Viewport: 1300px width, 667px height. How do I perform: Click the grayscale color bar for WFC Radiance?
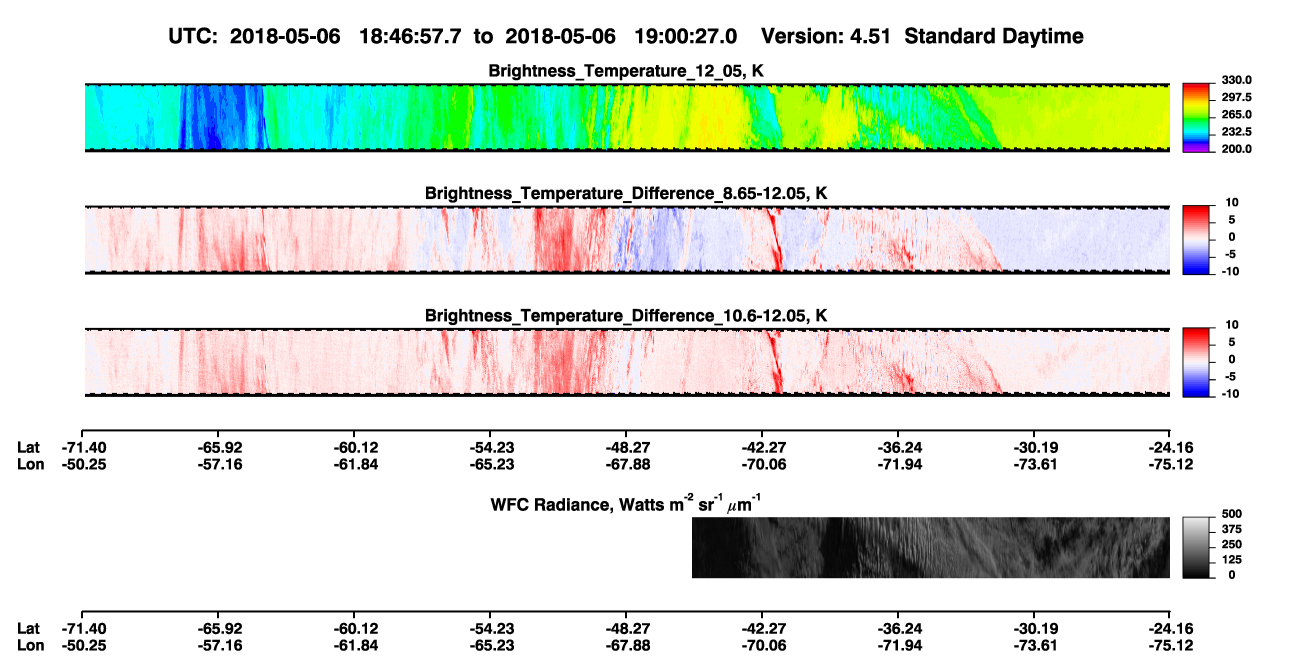click(1196, 546)
